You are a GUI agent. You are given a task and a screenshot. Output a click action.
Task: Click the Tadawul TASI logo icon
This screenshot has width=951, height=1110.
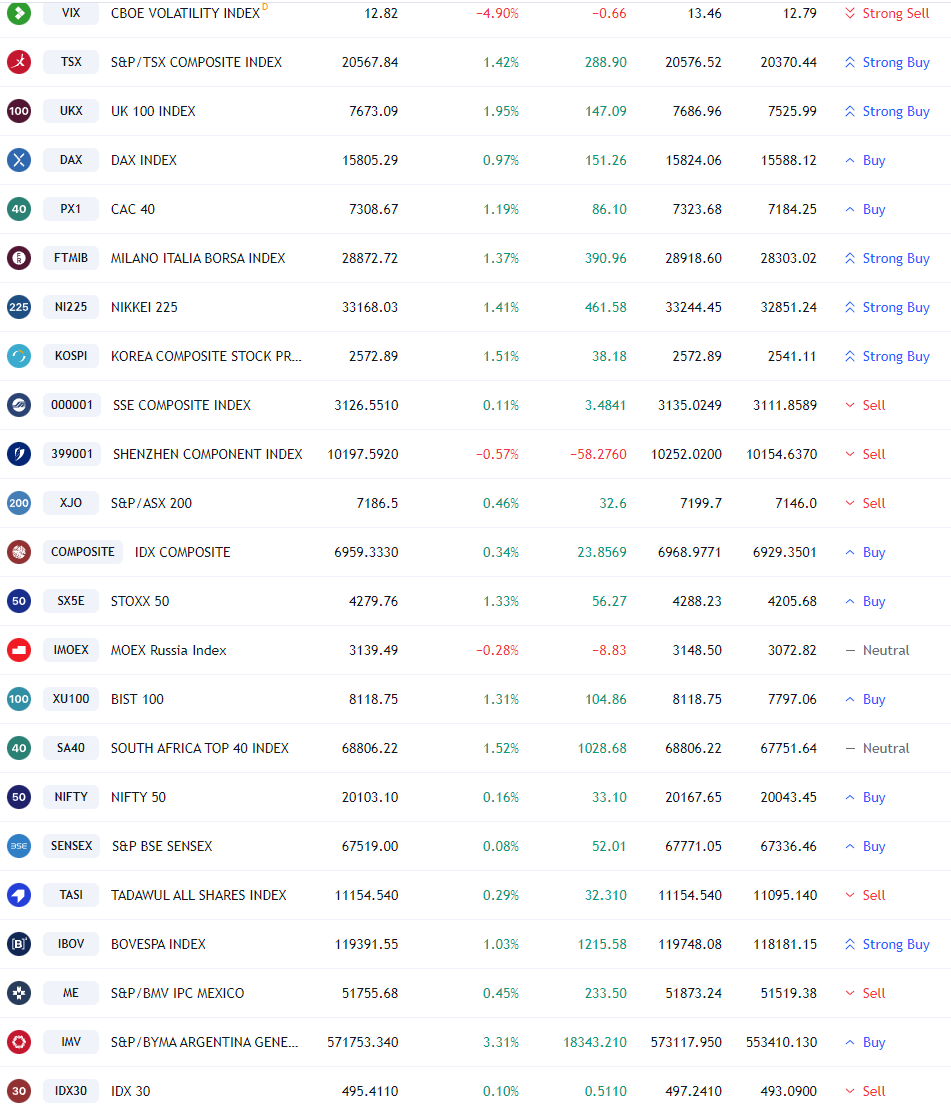tap(19, 896)
